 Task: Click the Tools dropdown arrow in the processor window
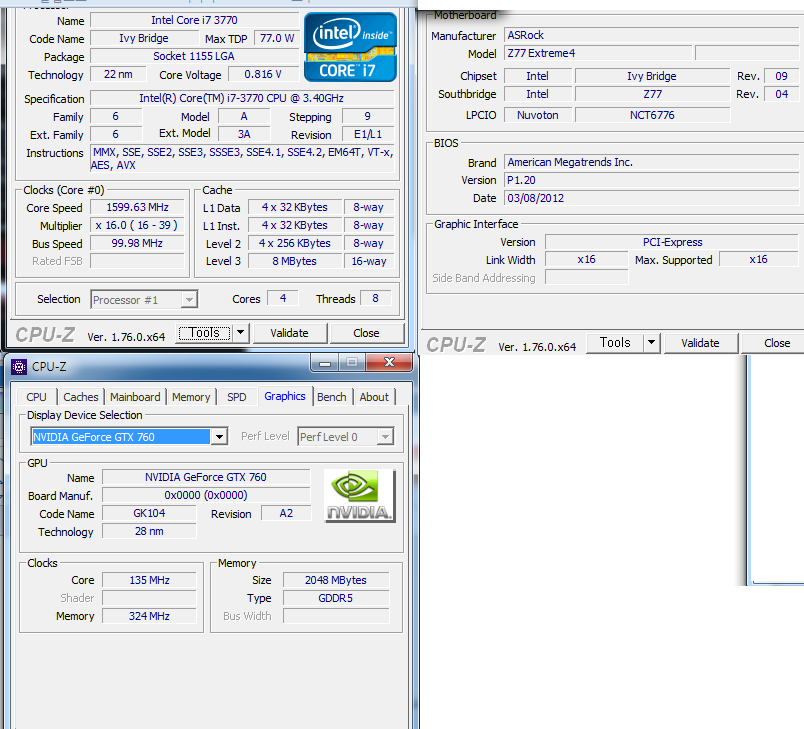point(240,333)
